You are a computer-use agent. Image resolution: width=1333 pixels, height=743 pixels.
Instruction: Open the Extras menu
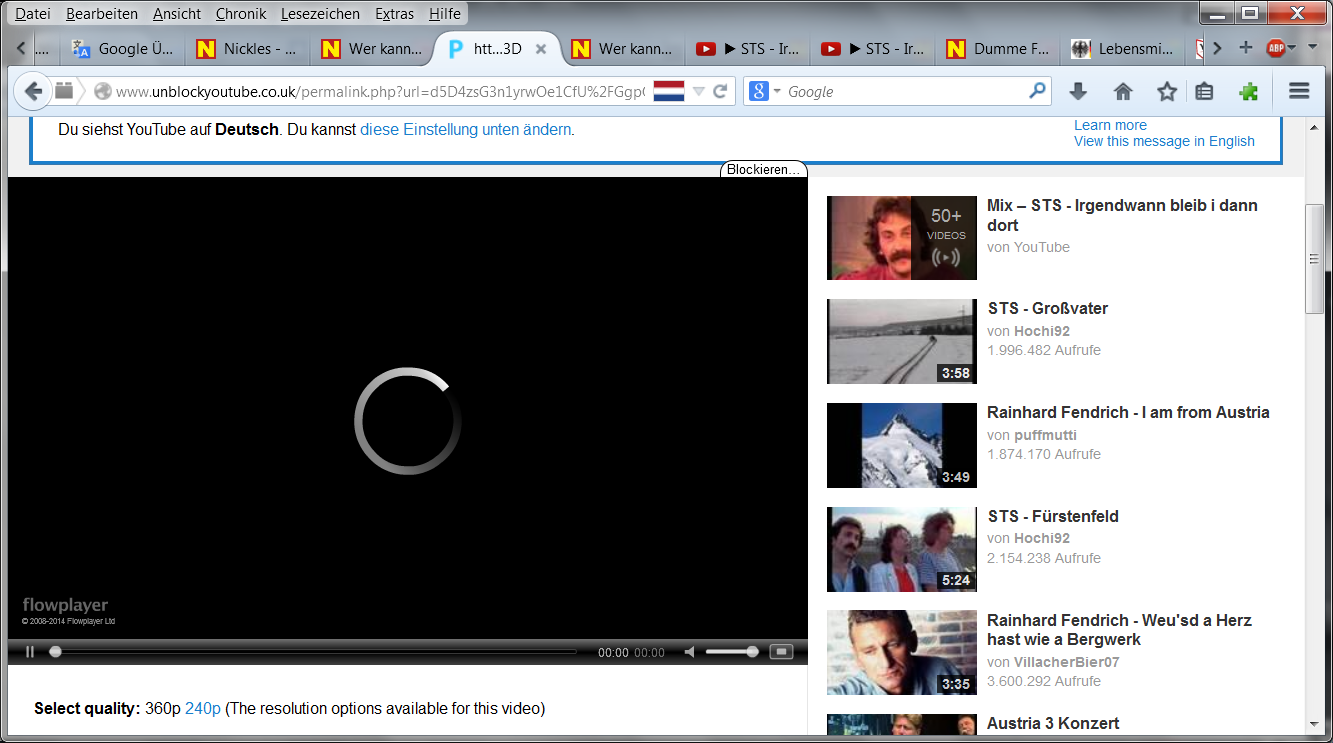pyautogui.click(x=395, y=14)
